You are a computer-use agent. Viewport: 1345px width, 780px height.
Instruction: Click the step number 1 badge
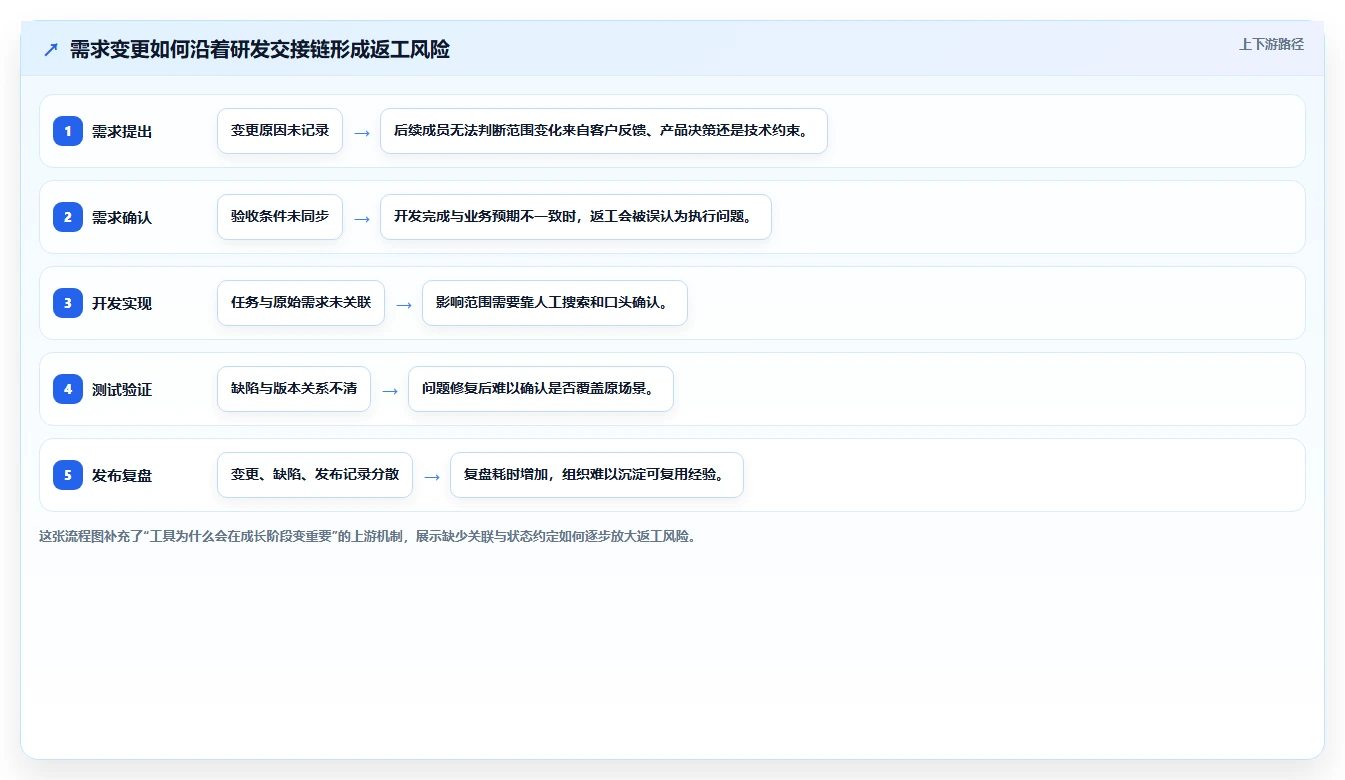pos(68,131)
